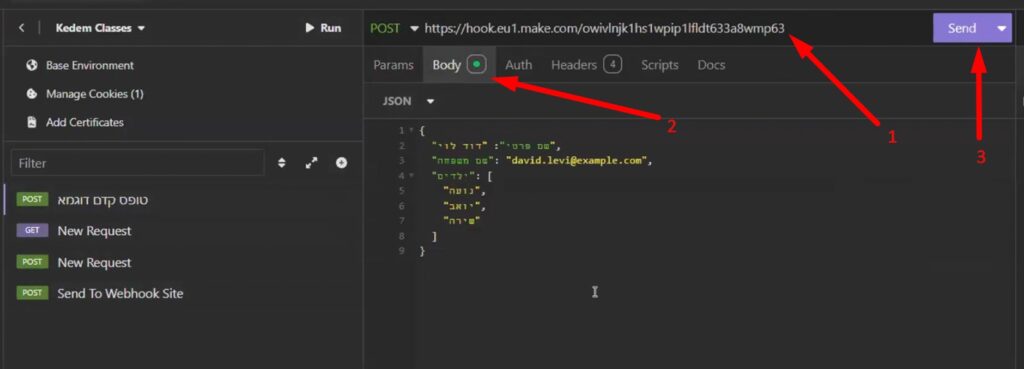Screen dimensions: 1024x369
Task: Switch to the Headers tab
Action: [x=586, y=65]
